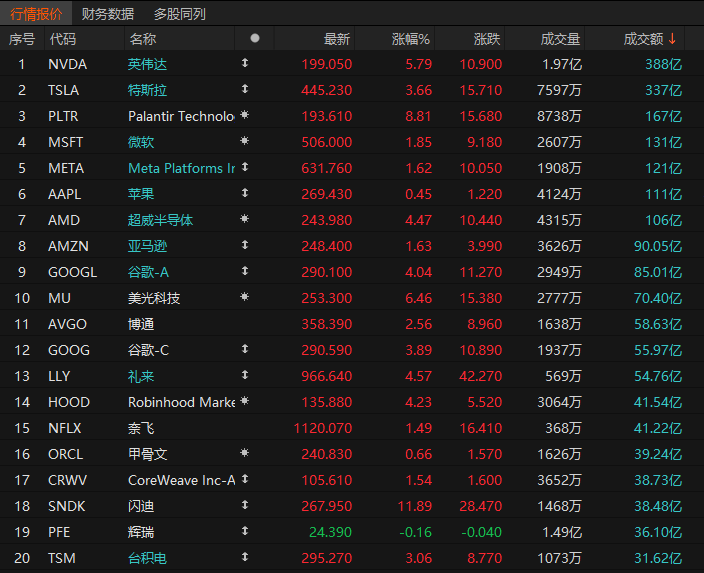Screen dimensions: 704x573
Task: Click the green price 24.390
Action: coord(330,533)
